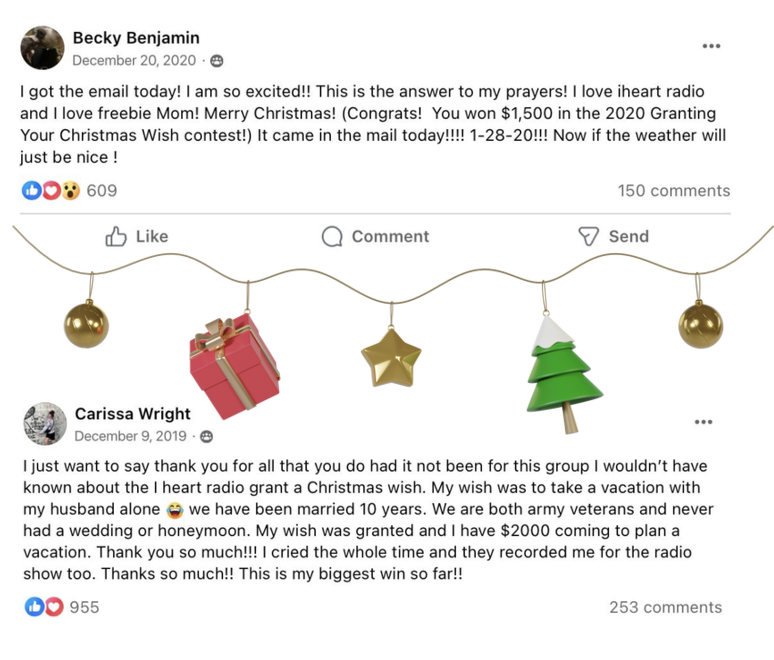Open Becky Benjamin's profile name link
The height and width of the screenshot is (660, 774).
click(136, 38)
